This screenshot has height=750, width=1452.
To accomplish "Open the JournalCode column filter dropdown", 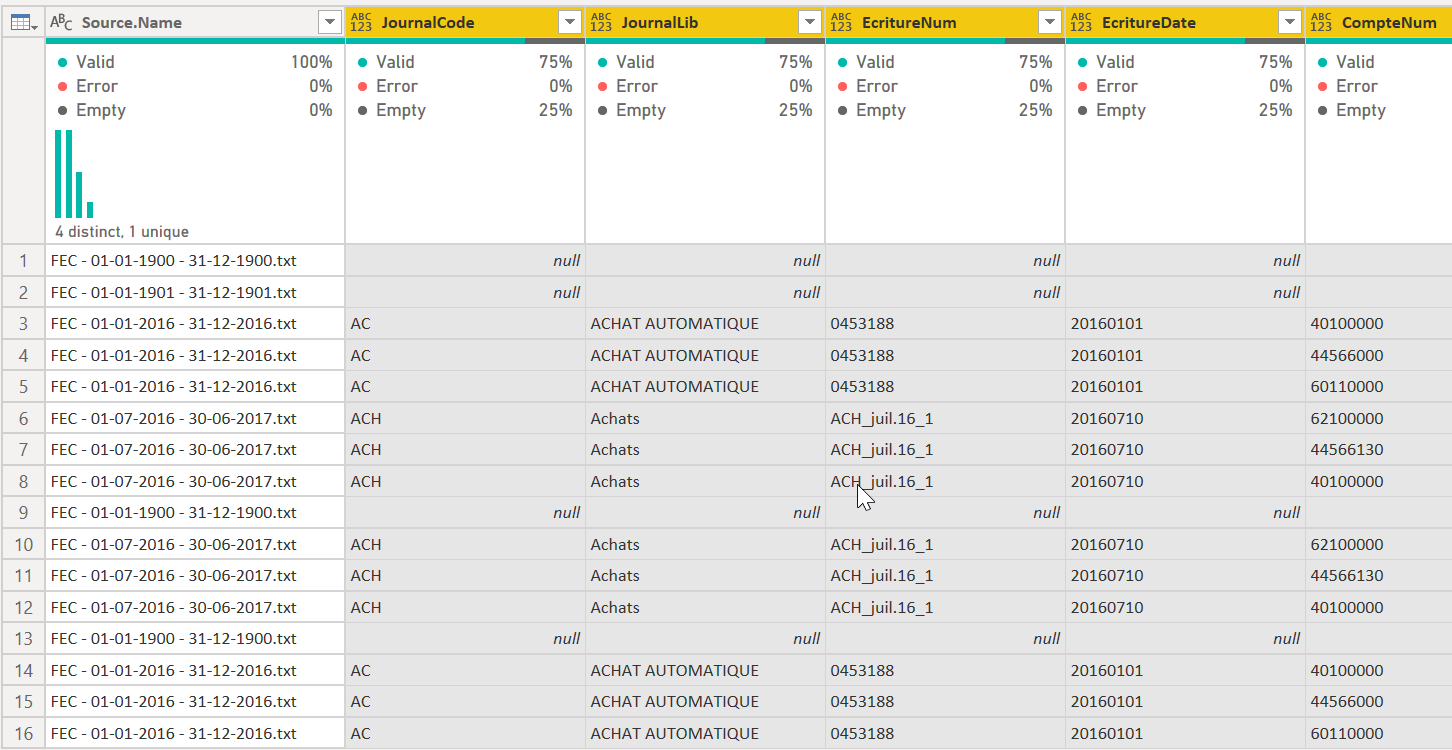I will 569,22.
